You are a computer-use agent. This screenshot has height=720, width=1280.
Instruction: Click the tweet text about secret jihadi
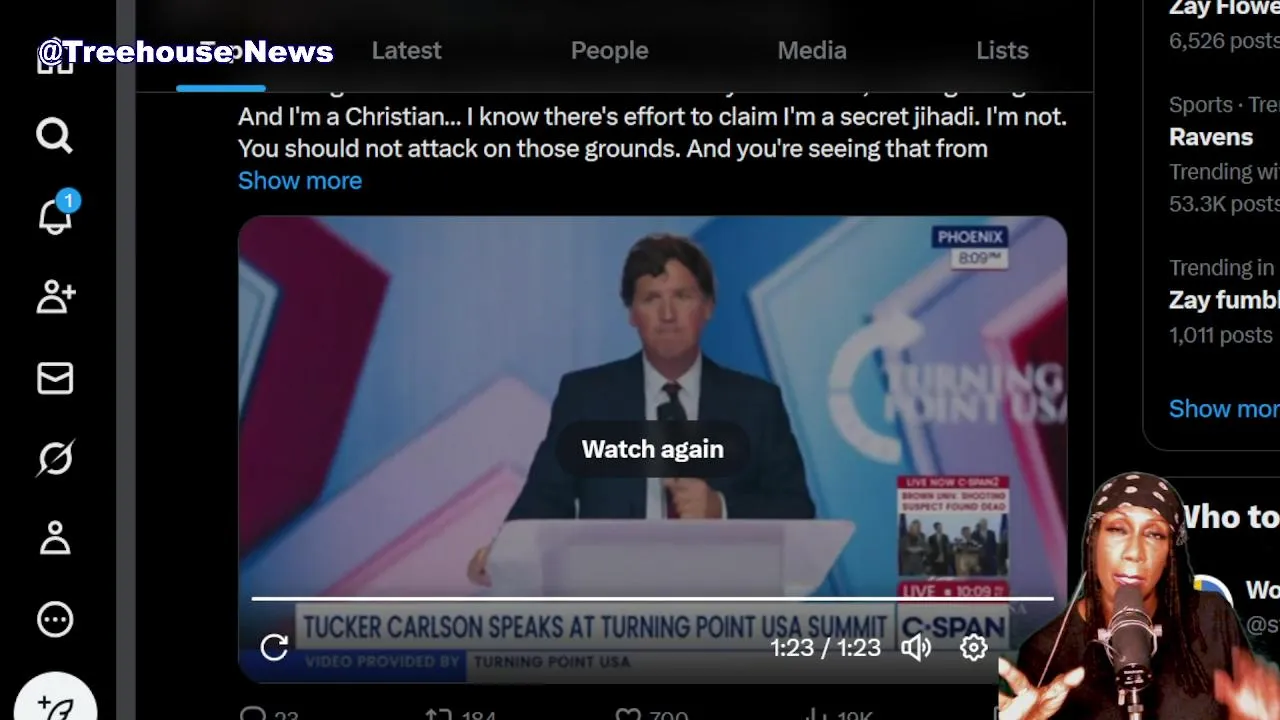[x=652, y=132]
